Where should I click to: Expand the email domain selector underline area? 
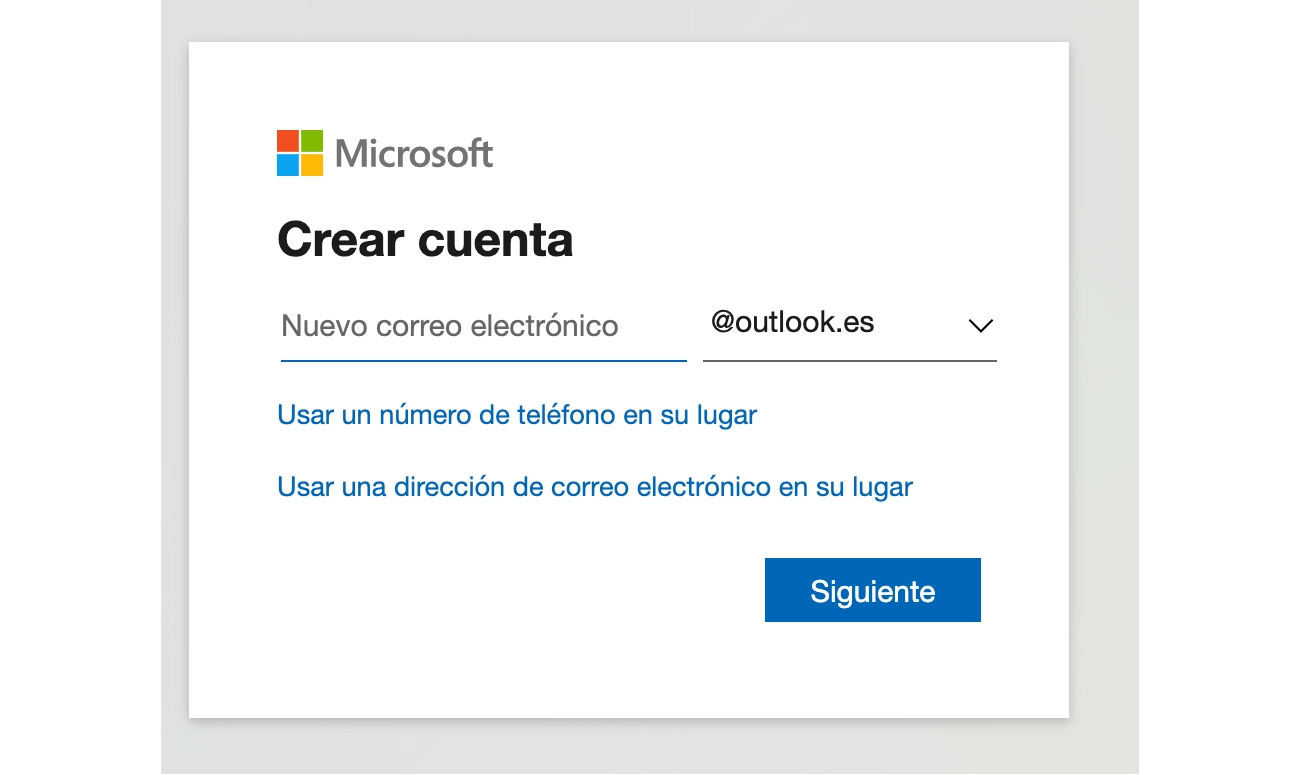(x=850, y=360)
